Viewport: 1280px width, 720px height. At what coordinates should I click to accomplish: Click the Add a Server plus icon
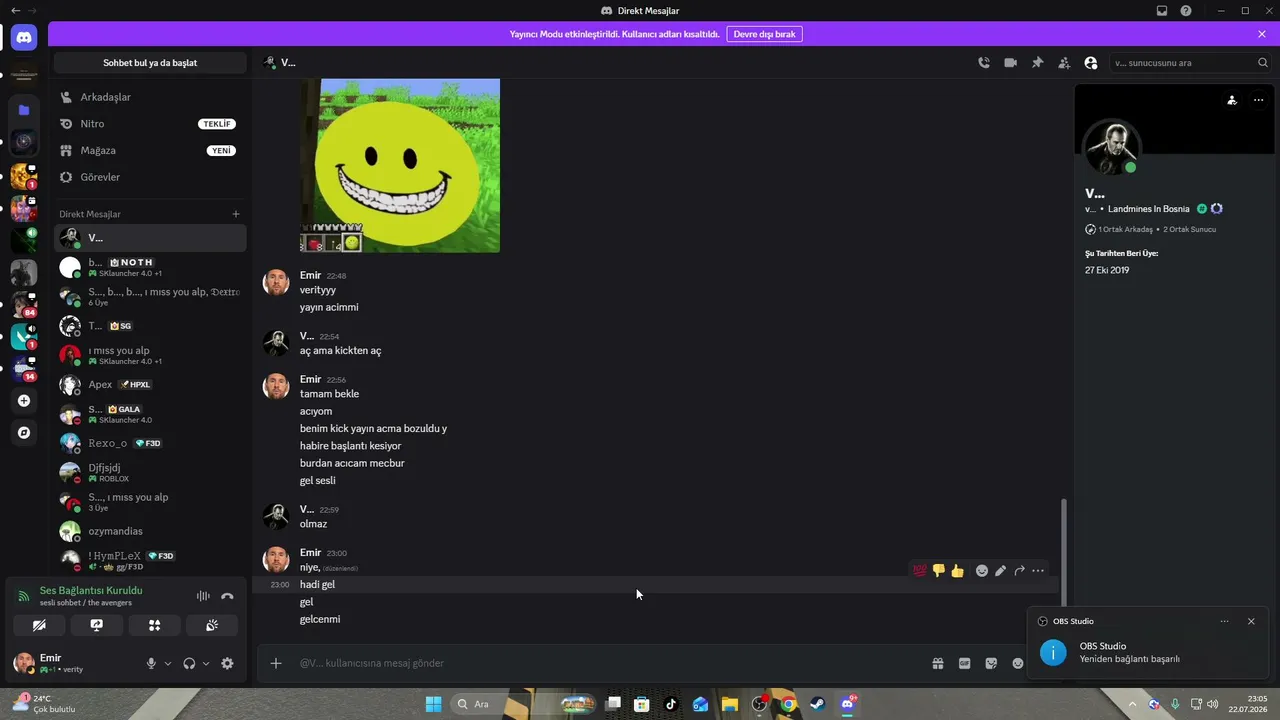coord(24,401)
